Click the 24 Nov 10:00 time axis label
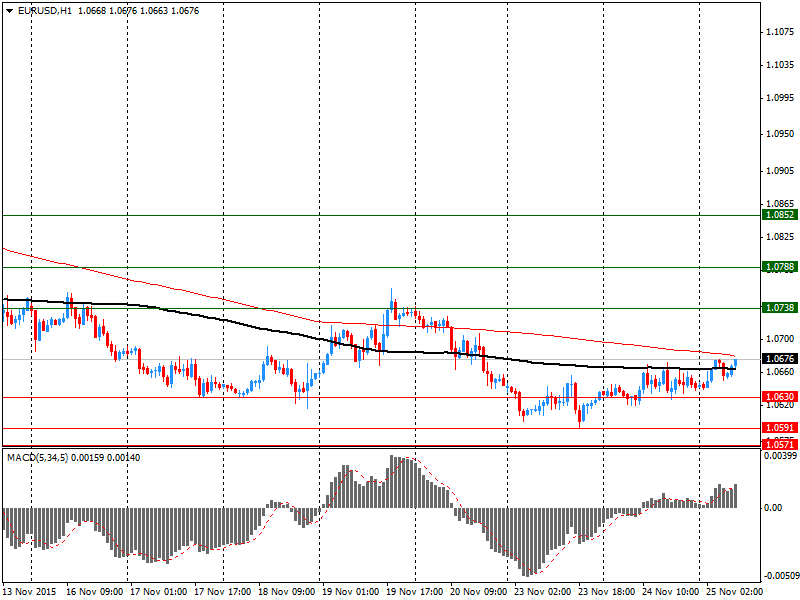The image size is (800, 600). pyautogui.click(x=671, y=592)
